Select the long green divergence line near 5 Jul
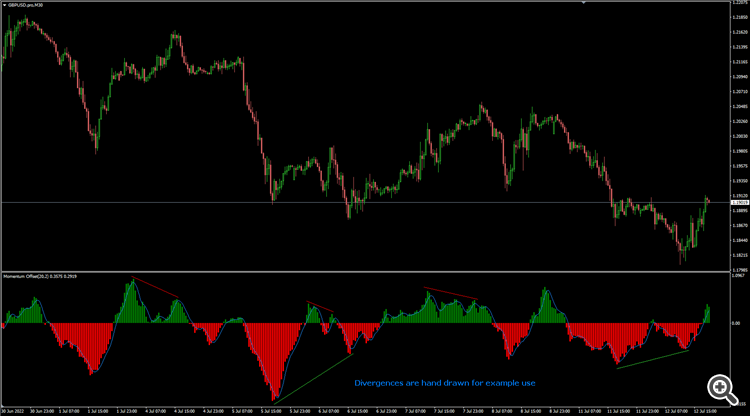The width and height of the screenshot is (750, 416). (x=313, y=379)
